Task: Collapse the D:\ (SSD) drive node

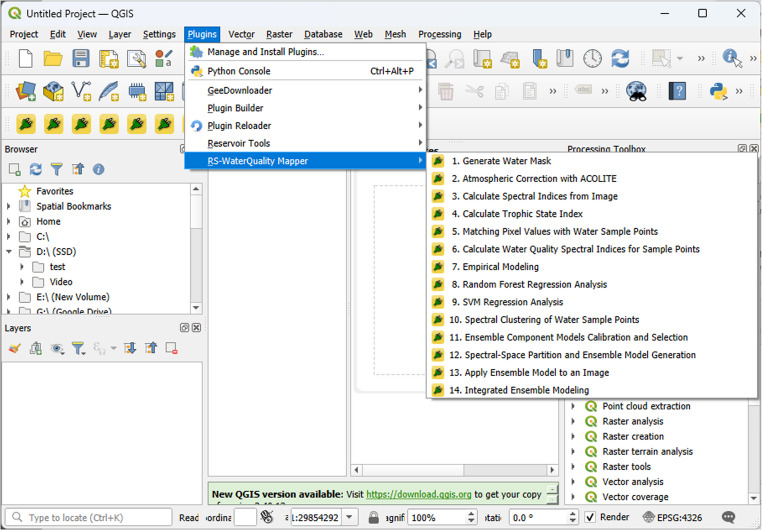Action: tap(9, 252)
